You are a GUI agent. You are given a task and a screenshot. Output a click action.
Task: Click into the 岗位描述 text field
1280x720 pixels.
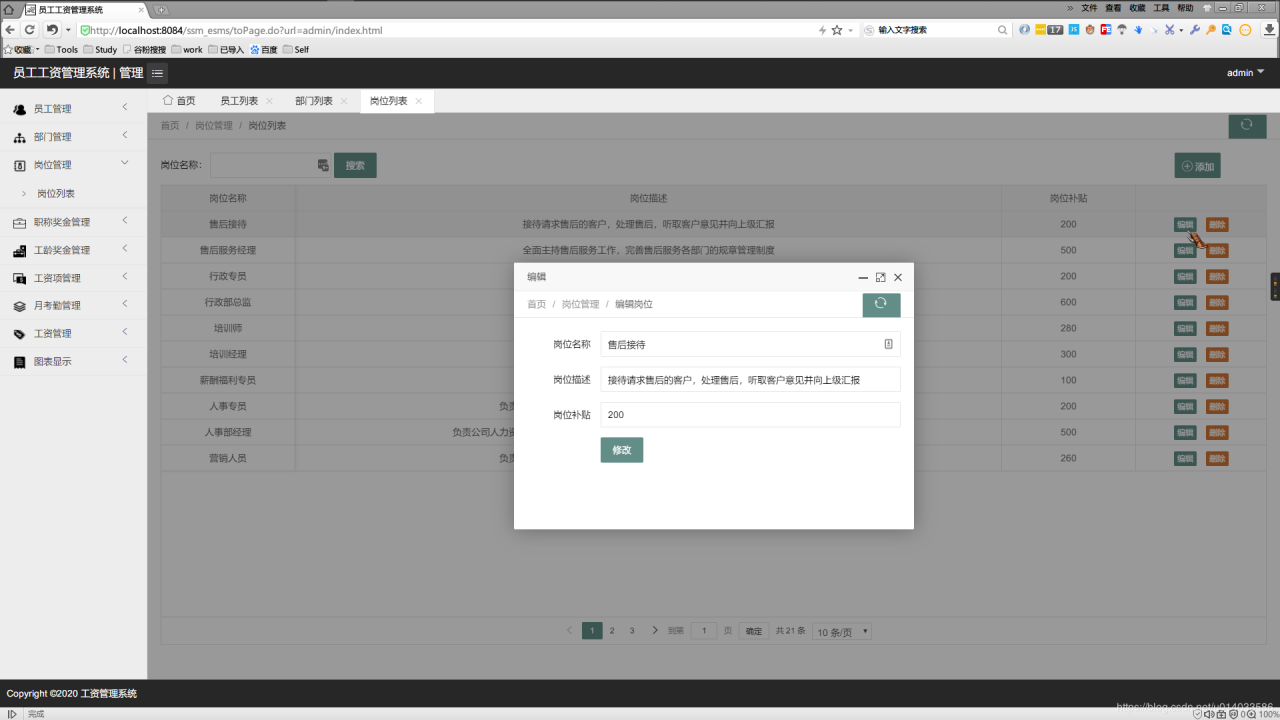(750, 380)
